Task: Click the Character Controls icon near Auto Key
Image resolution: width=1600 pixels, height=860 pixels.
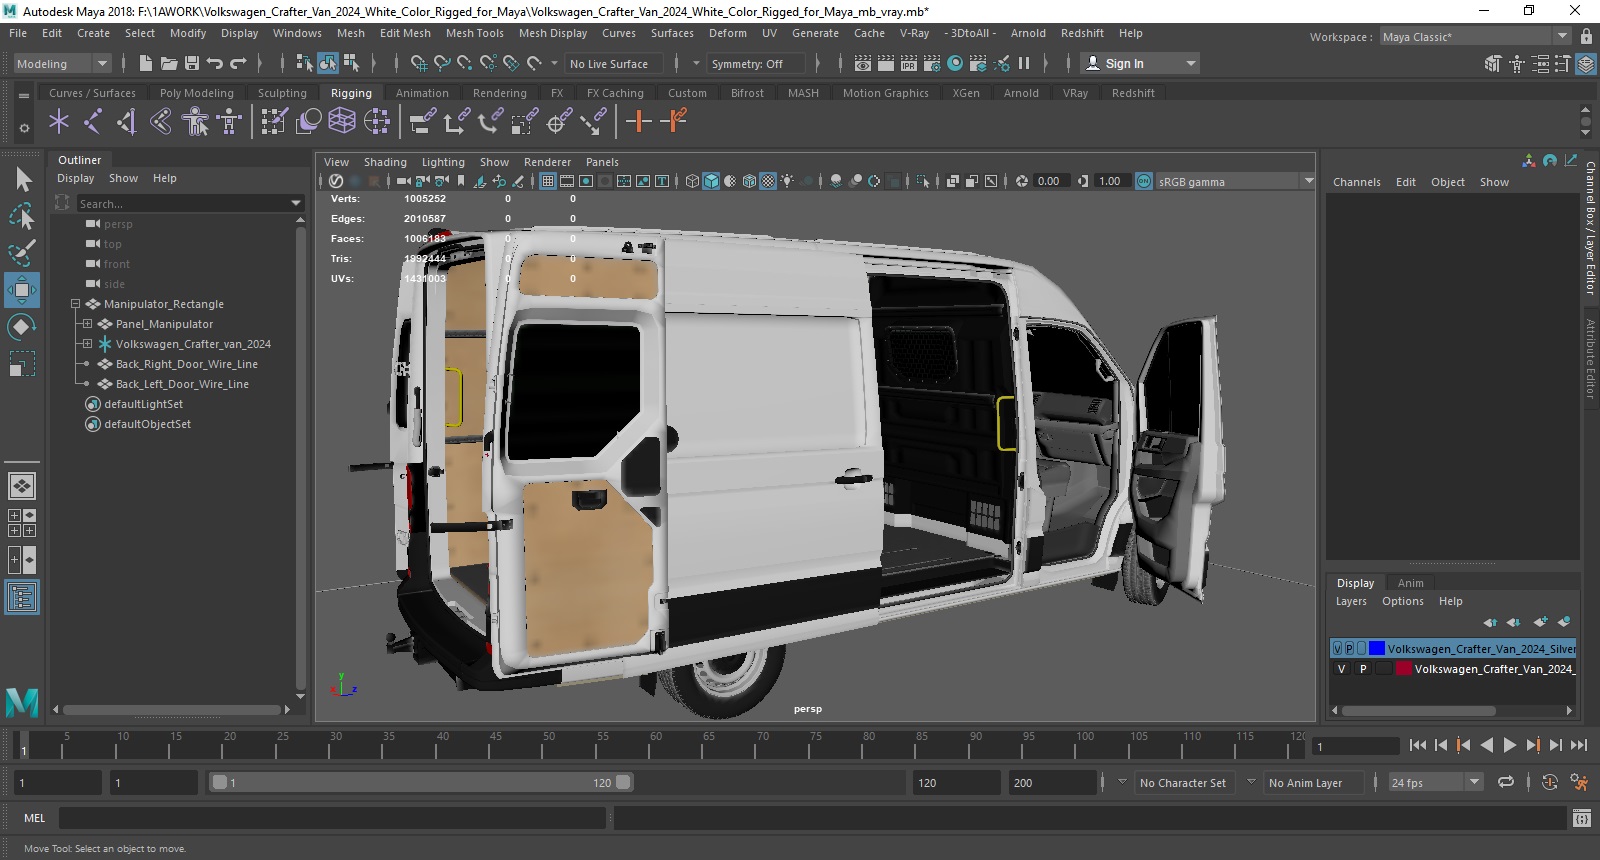Action: pos(1579,782)
